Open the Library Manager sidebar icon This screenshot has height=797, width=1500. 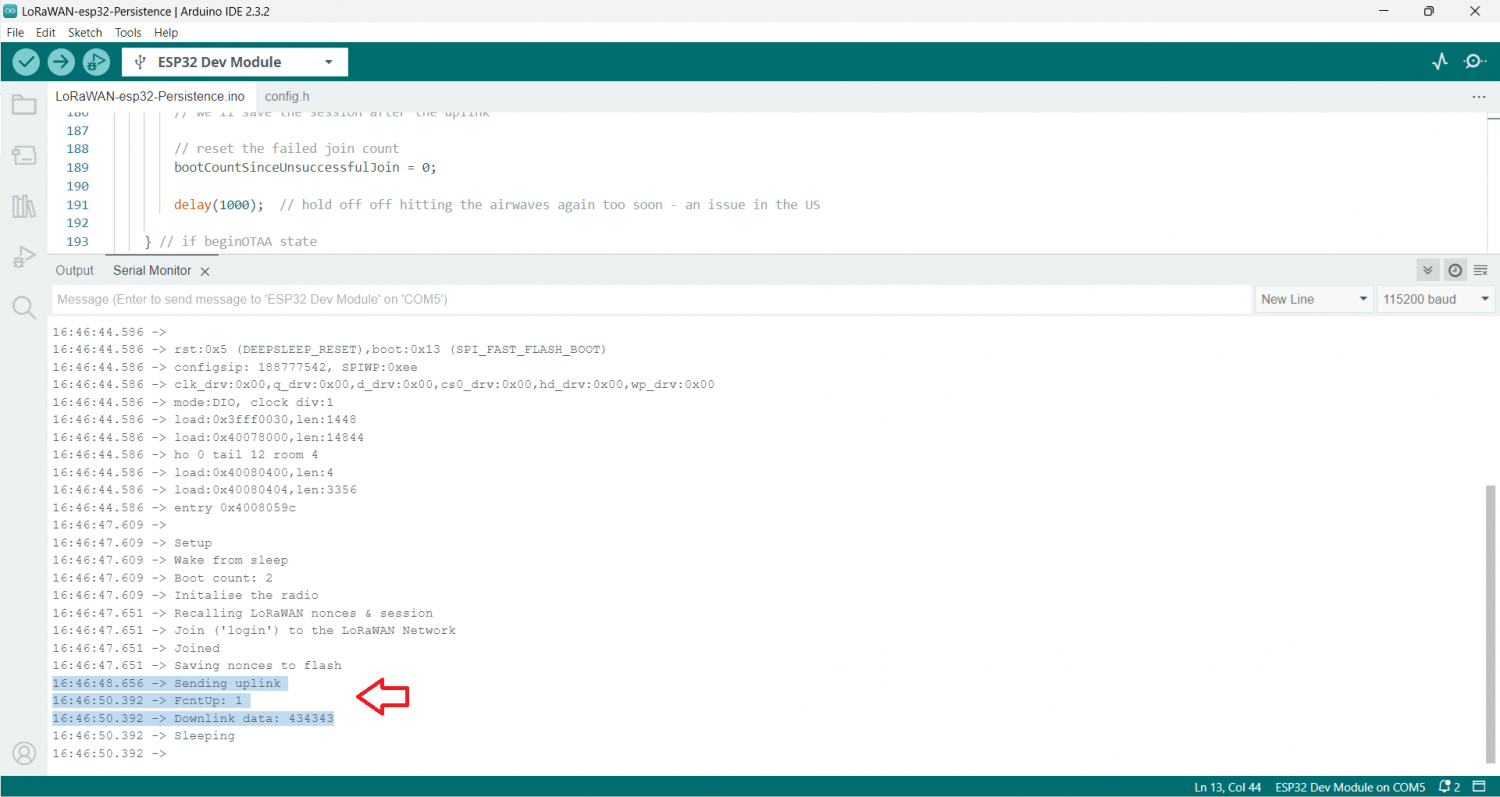[x=23, y=206]
